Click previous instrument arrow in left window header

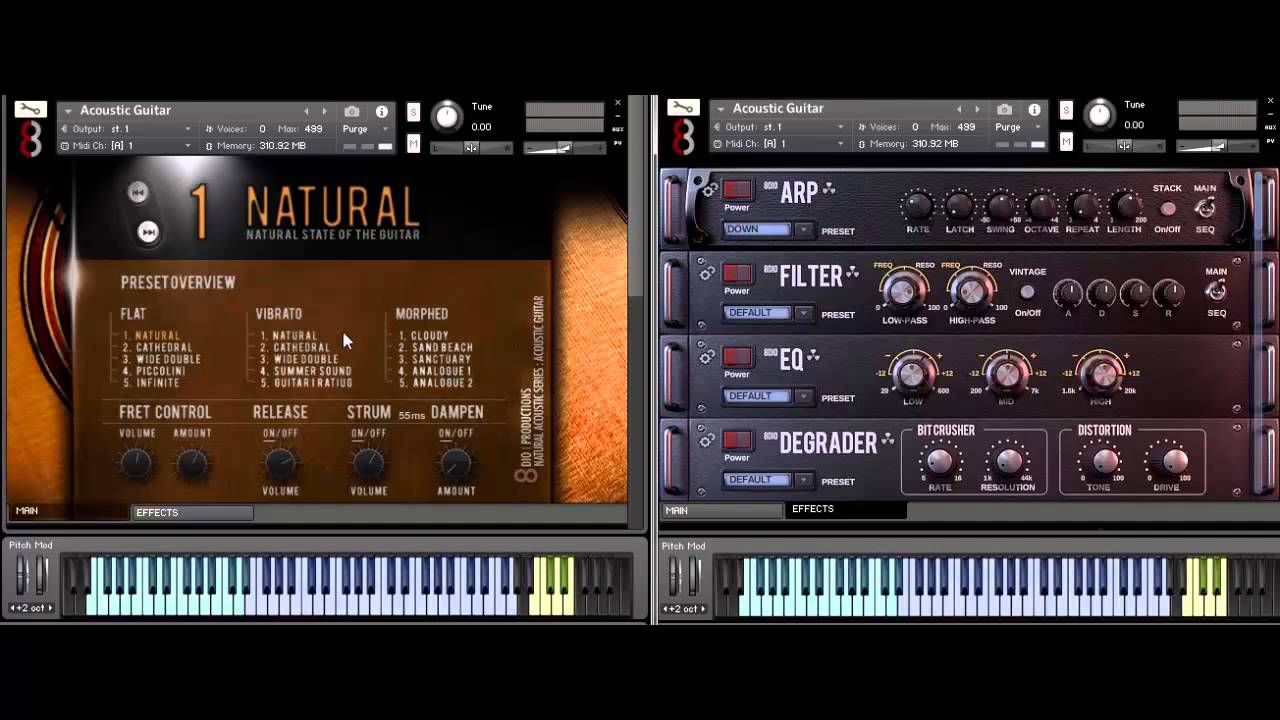[307, 111]
